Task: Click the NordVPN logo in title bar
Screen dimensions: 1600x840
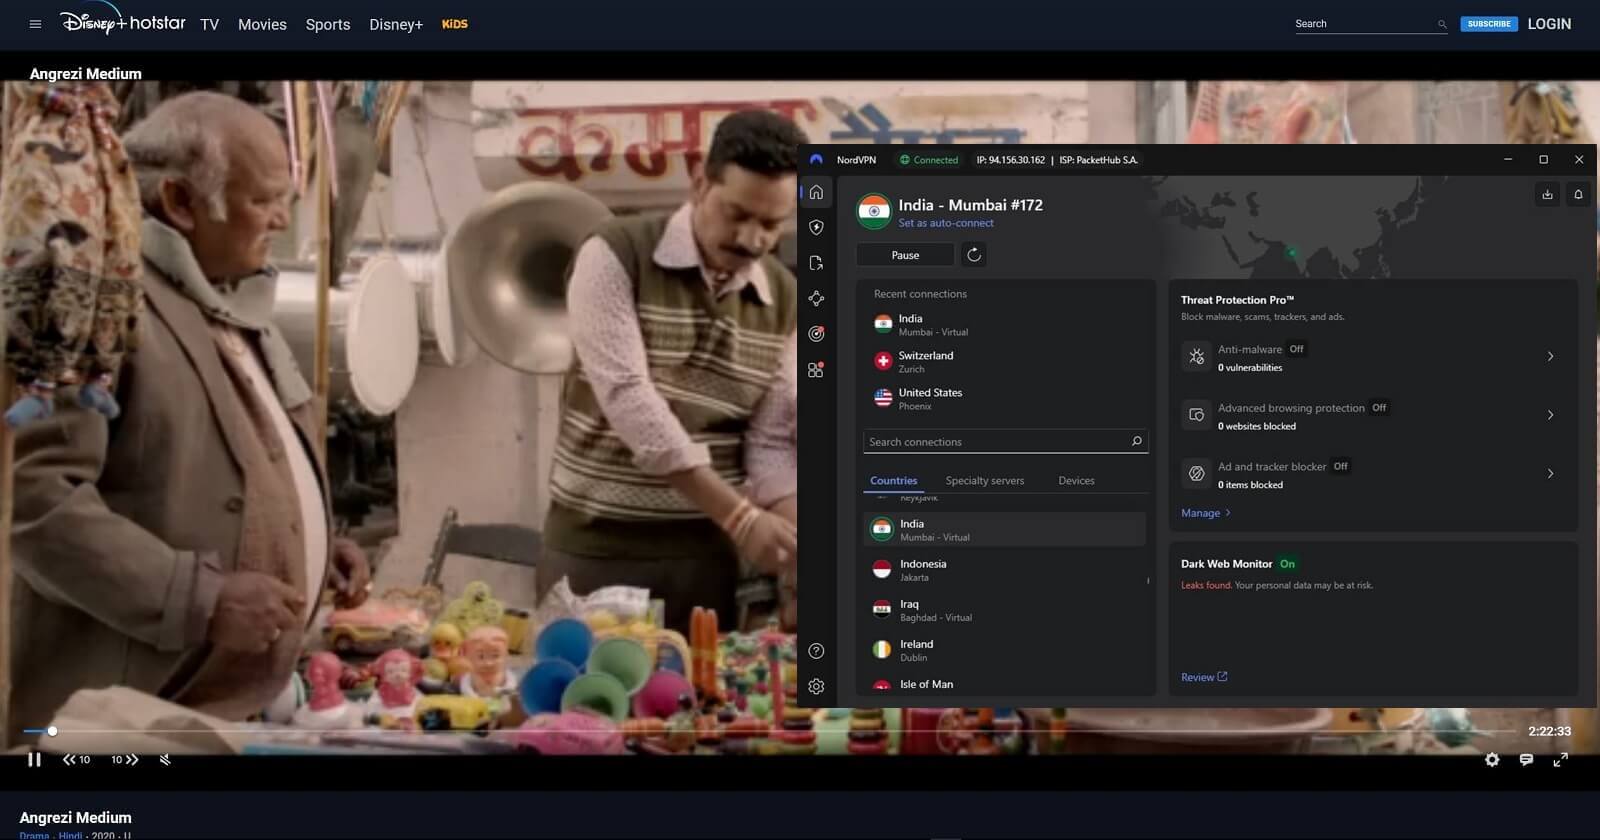Action: (x=816, y=160)
